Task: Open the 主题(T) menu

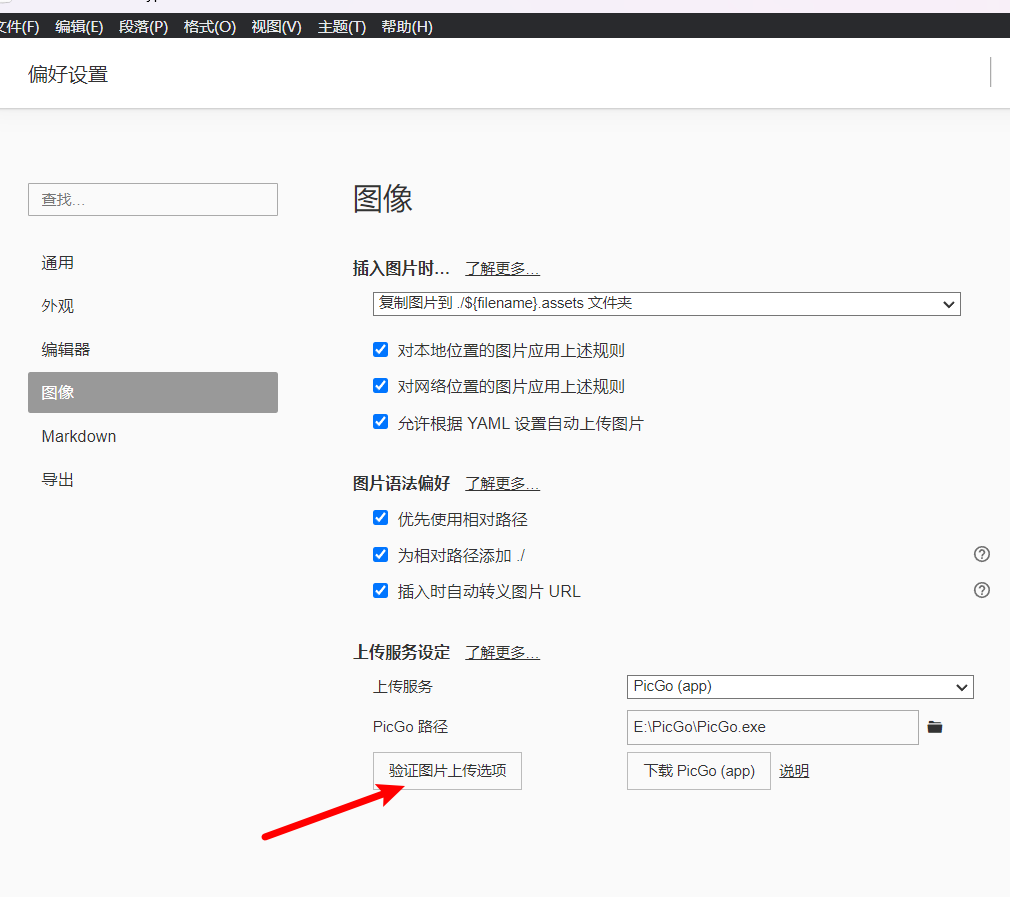Action: pos(341,27)
